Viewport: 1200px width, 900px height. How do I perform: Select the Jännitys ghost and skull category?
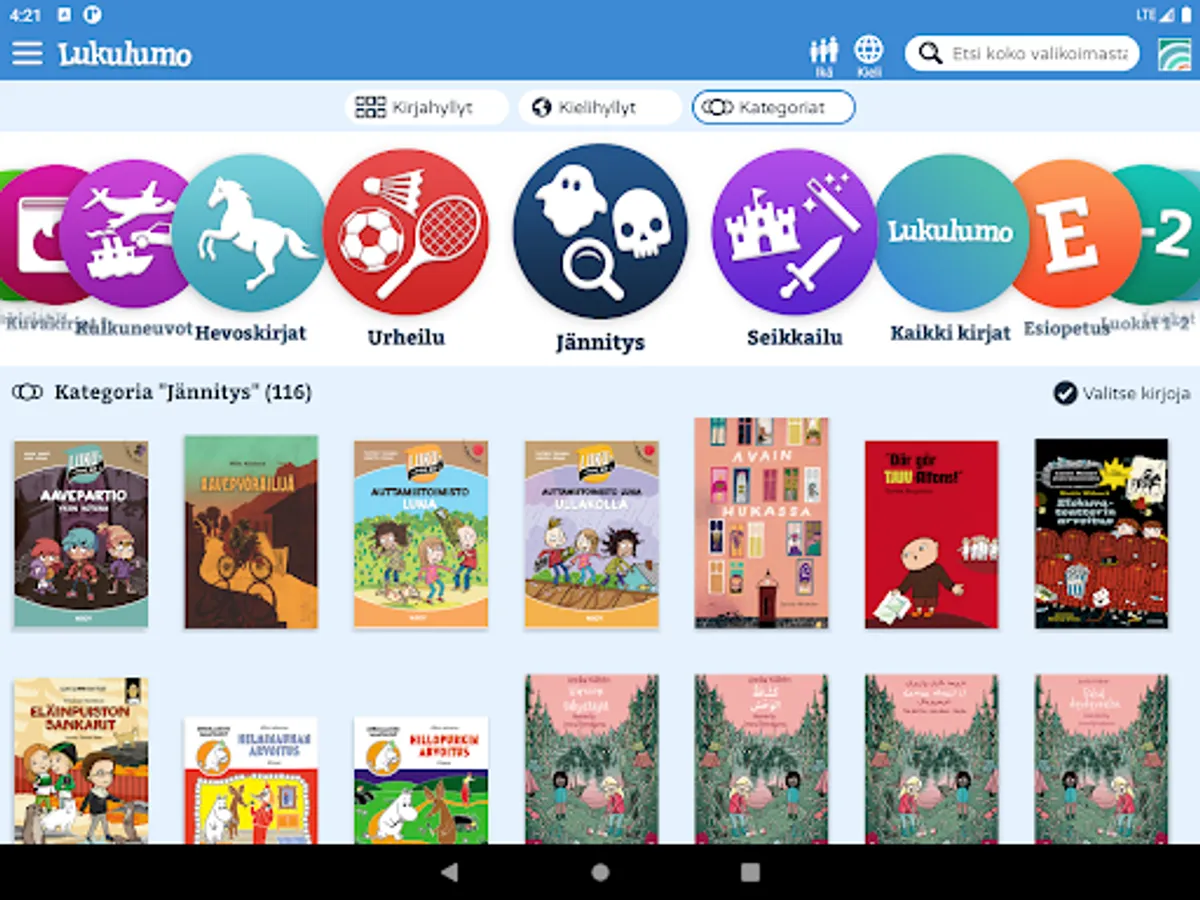pos(600,231)
